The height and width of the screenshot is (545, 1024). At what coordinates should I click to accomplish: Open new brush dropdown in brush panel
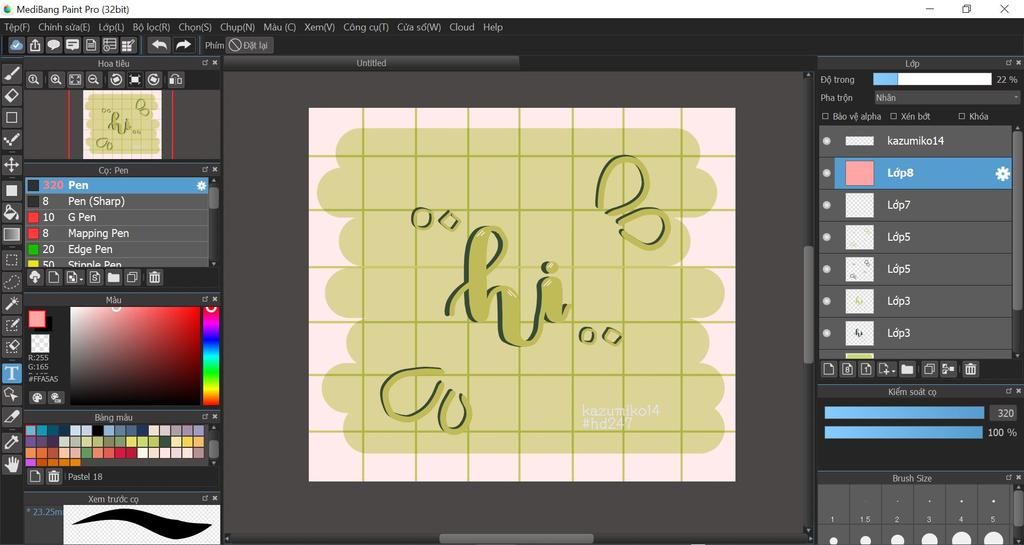(x=74, y=277)
